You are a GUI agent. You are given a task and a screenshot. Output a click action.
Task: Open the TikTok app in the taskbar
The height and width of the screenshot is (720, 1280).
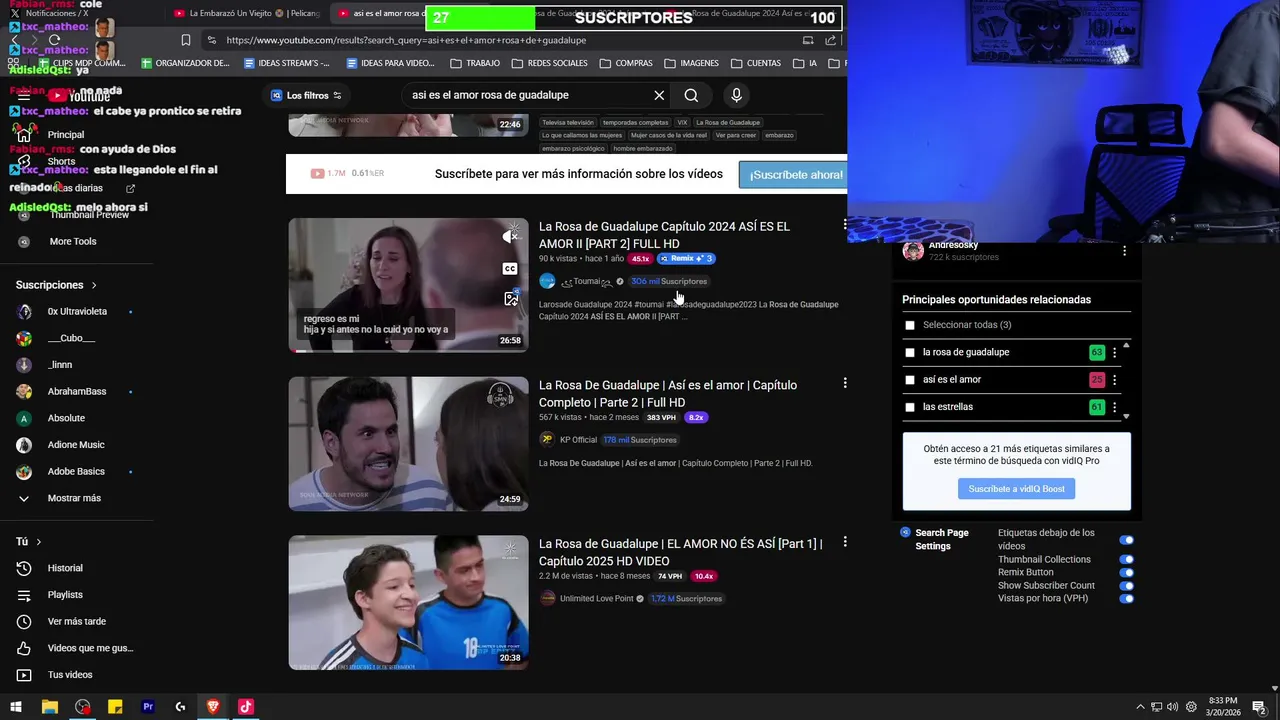pos(246,707)
